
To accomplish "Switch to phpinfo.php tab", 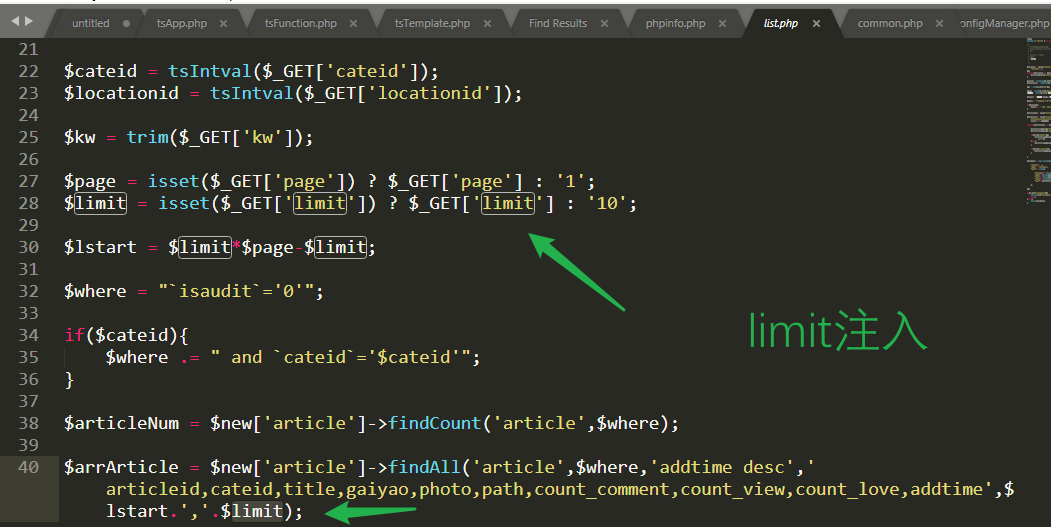I will click(x=676, y=23).
